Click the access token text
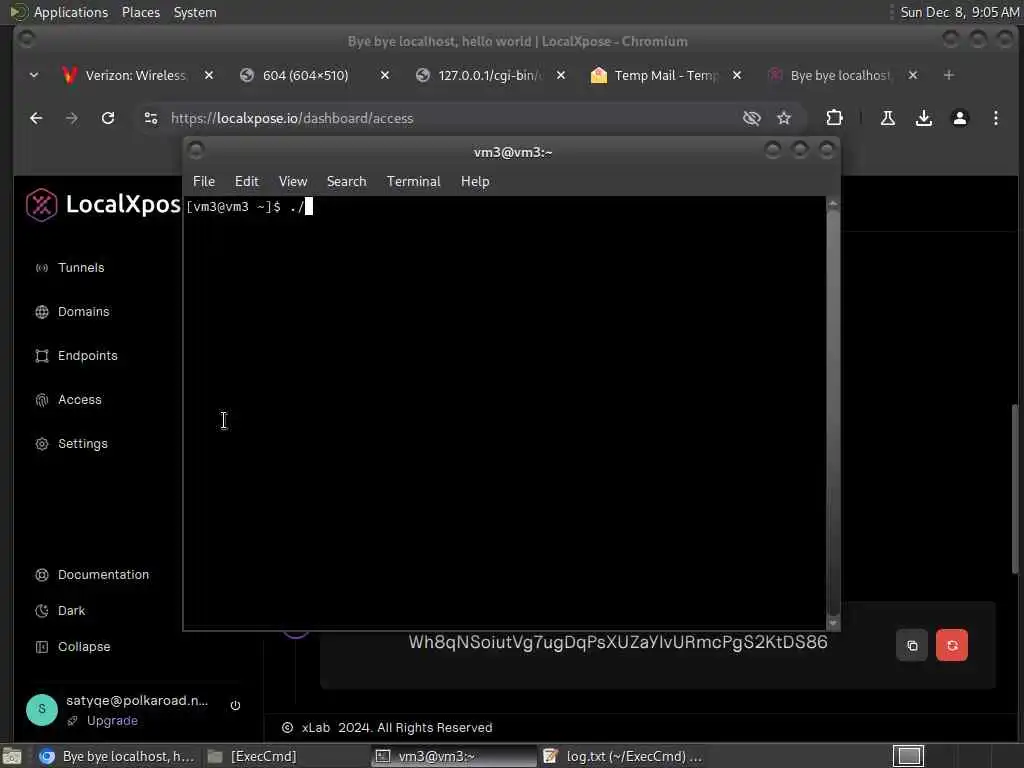 click(618, 642)
